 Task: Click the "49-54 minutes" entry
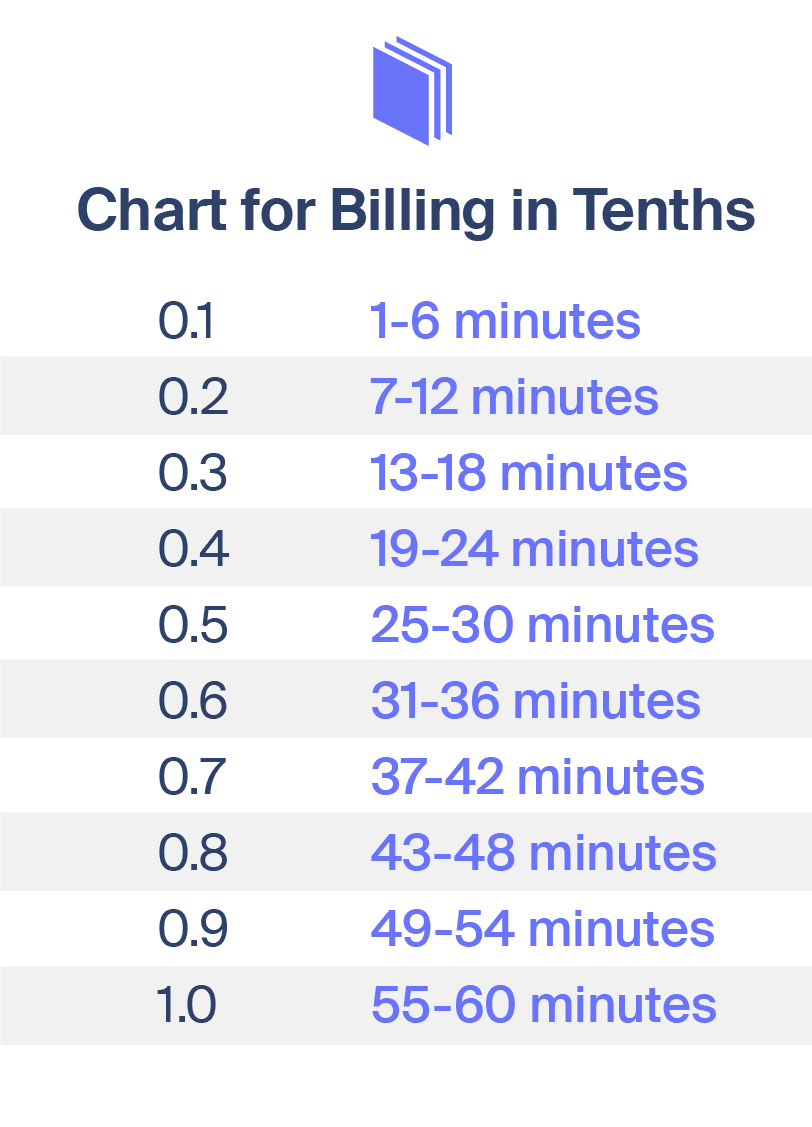[542, 930]
